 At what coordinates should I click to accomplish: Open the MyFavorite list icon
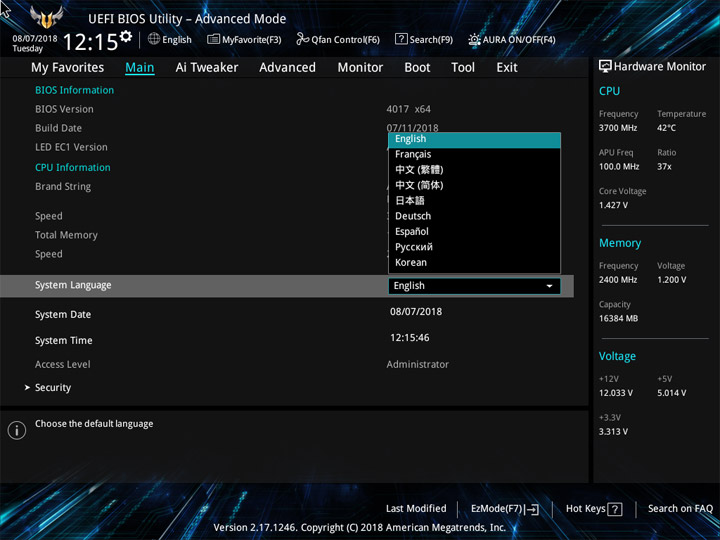pos(213,39)
